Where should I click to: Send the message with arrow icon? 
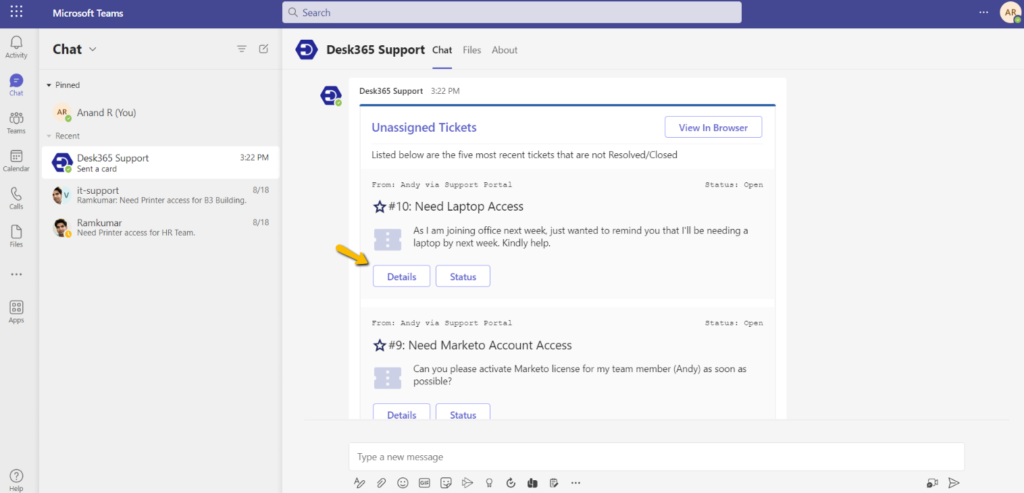(x=953, y=483)
